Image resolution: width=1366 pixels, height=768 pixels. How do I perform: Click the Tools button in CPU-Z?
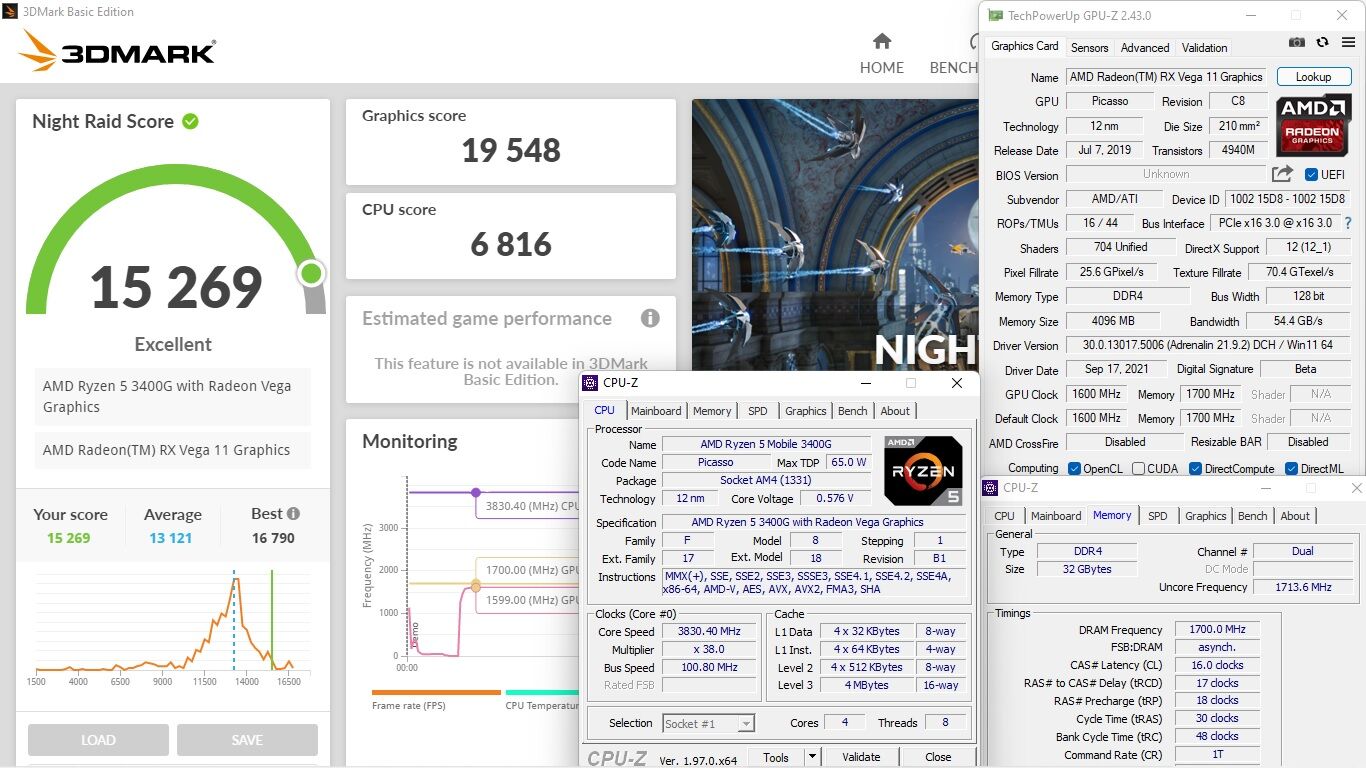point(776,757)
